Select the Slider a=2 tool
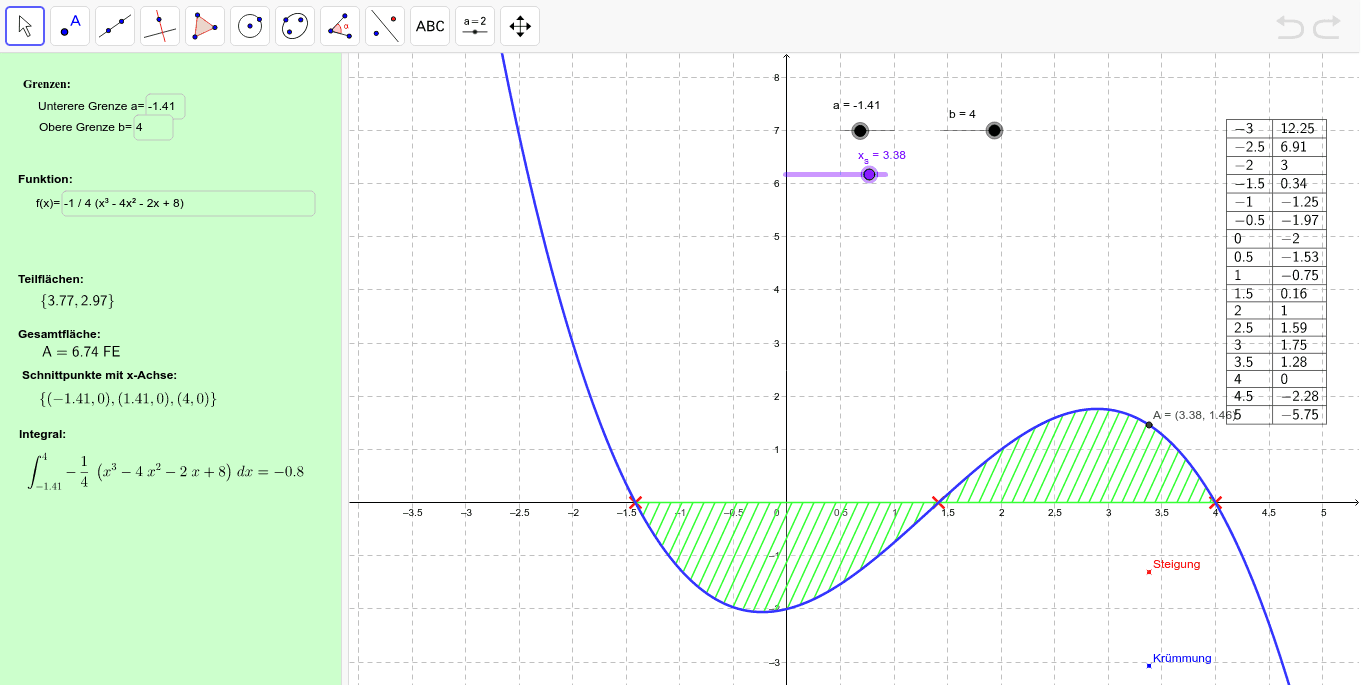The width and height of the screenshot is (1361, 687). pos(475,26)
